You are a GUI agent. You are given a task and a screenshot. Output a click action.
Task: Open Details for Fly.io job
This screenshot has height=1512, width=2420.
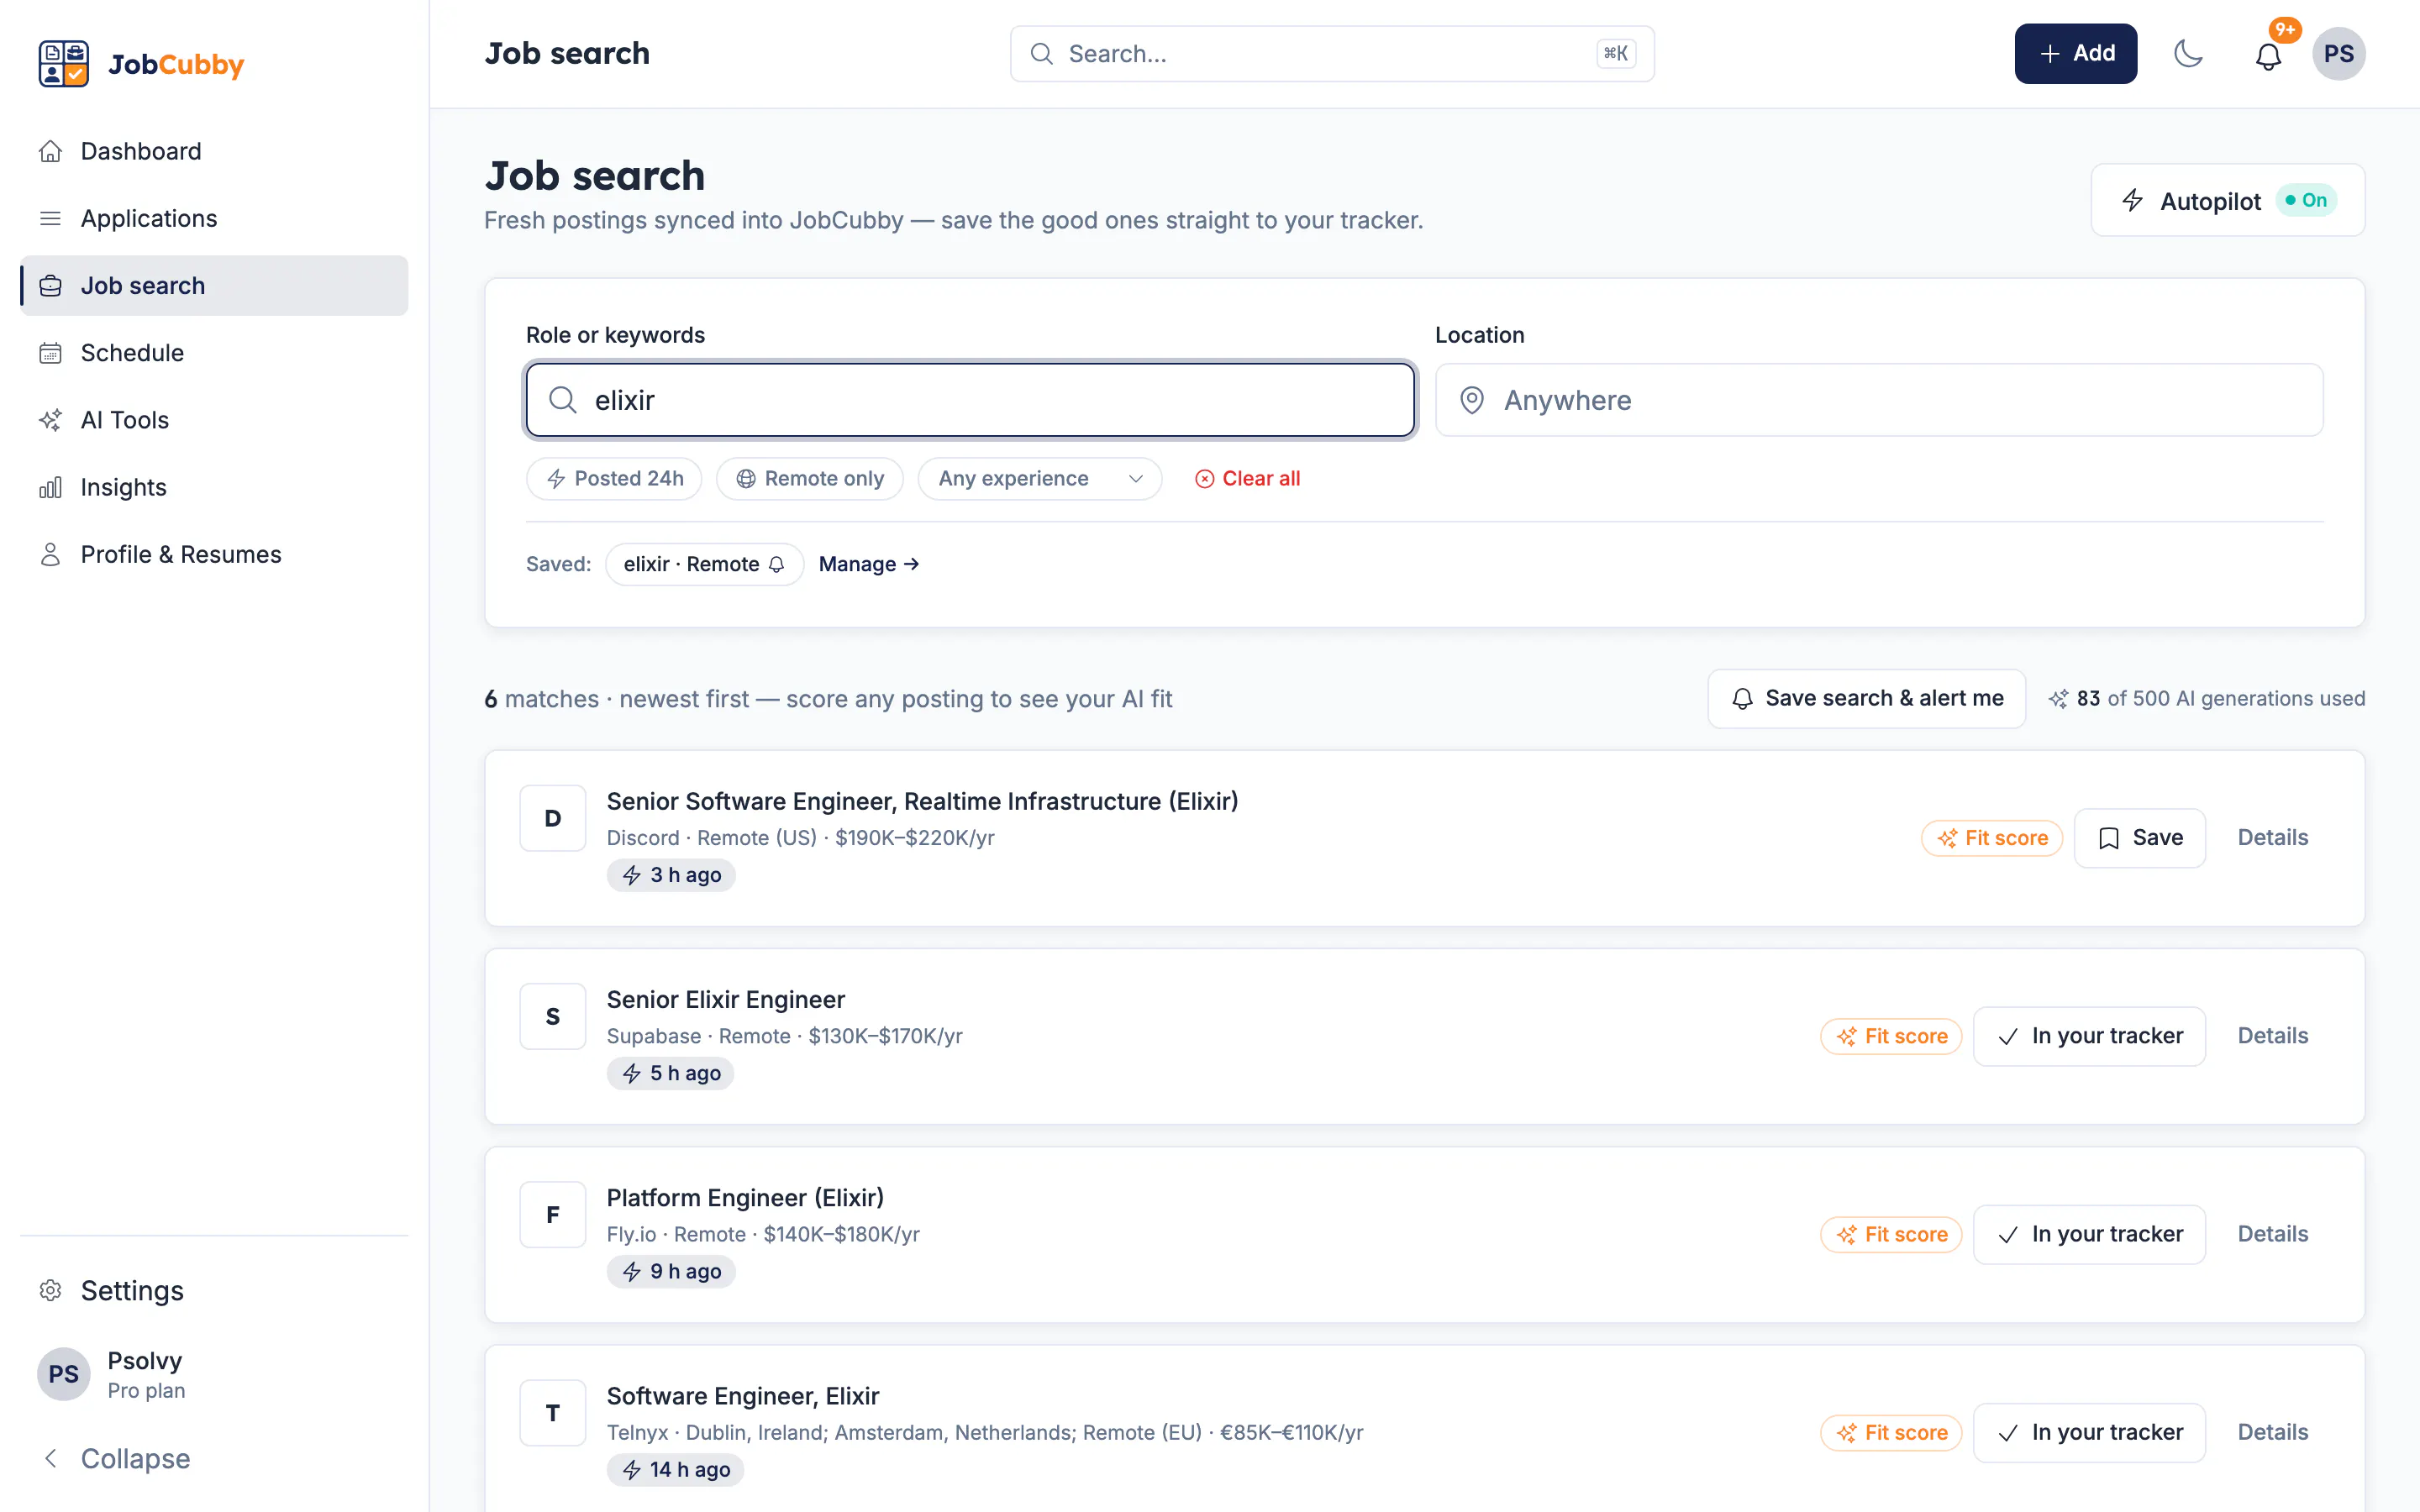pyautogui.click(x=2272, y=1234)
